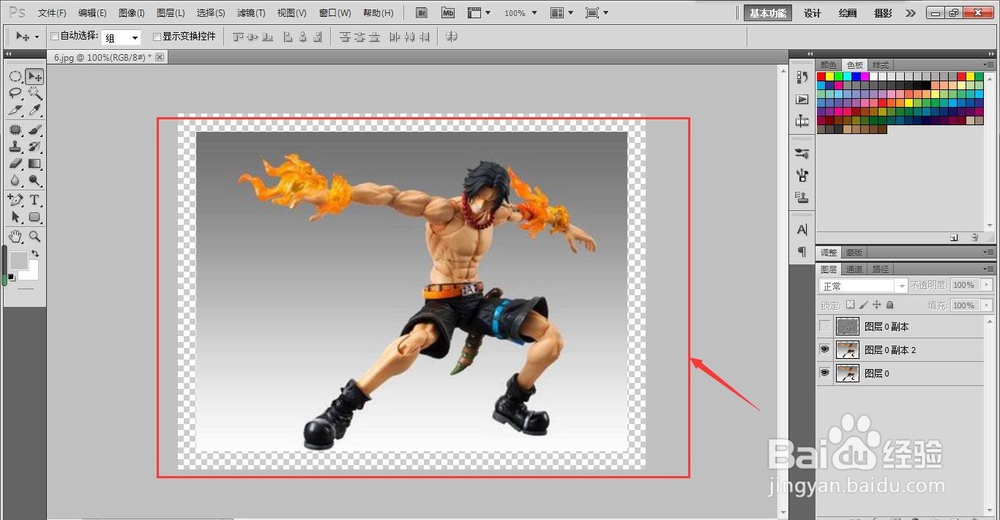Select the Clone Stamp tool
The width and height of the screenshot is (1000, 520).
click(x=15, y=147)
